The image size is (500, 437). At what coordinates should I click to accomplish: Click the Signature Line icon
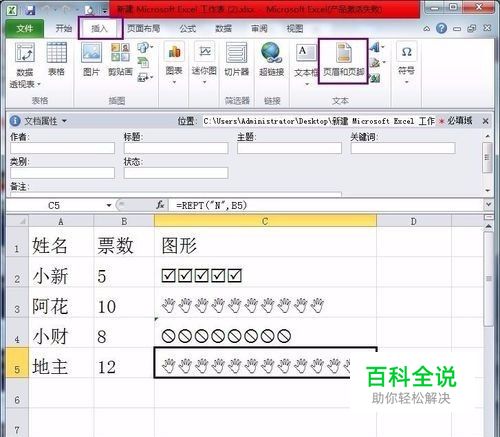pyautogui.click(x=377, y=62)
